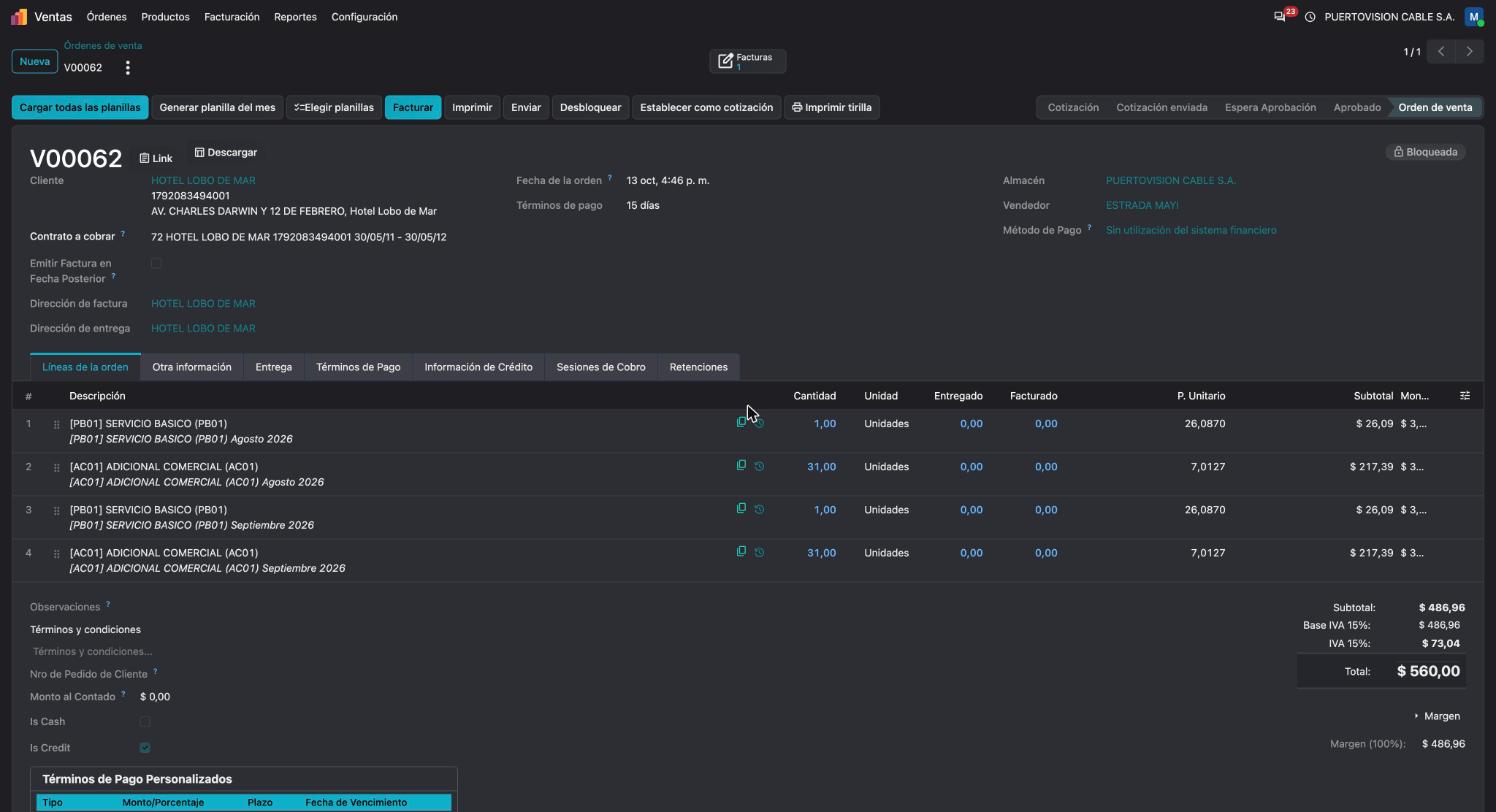Click the column settings icon in table header
1496x812 pixels.
pos(1465,396)
